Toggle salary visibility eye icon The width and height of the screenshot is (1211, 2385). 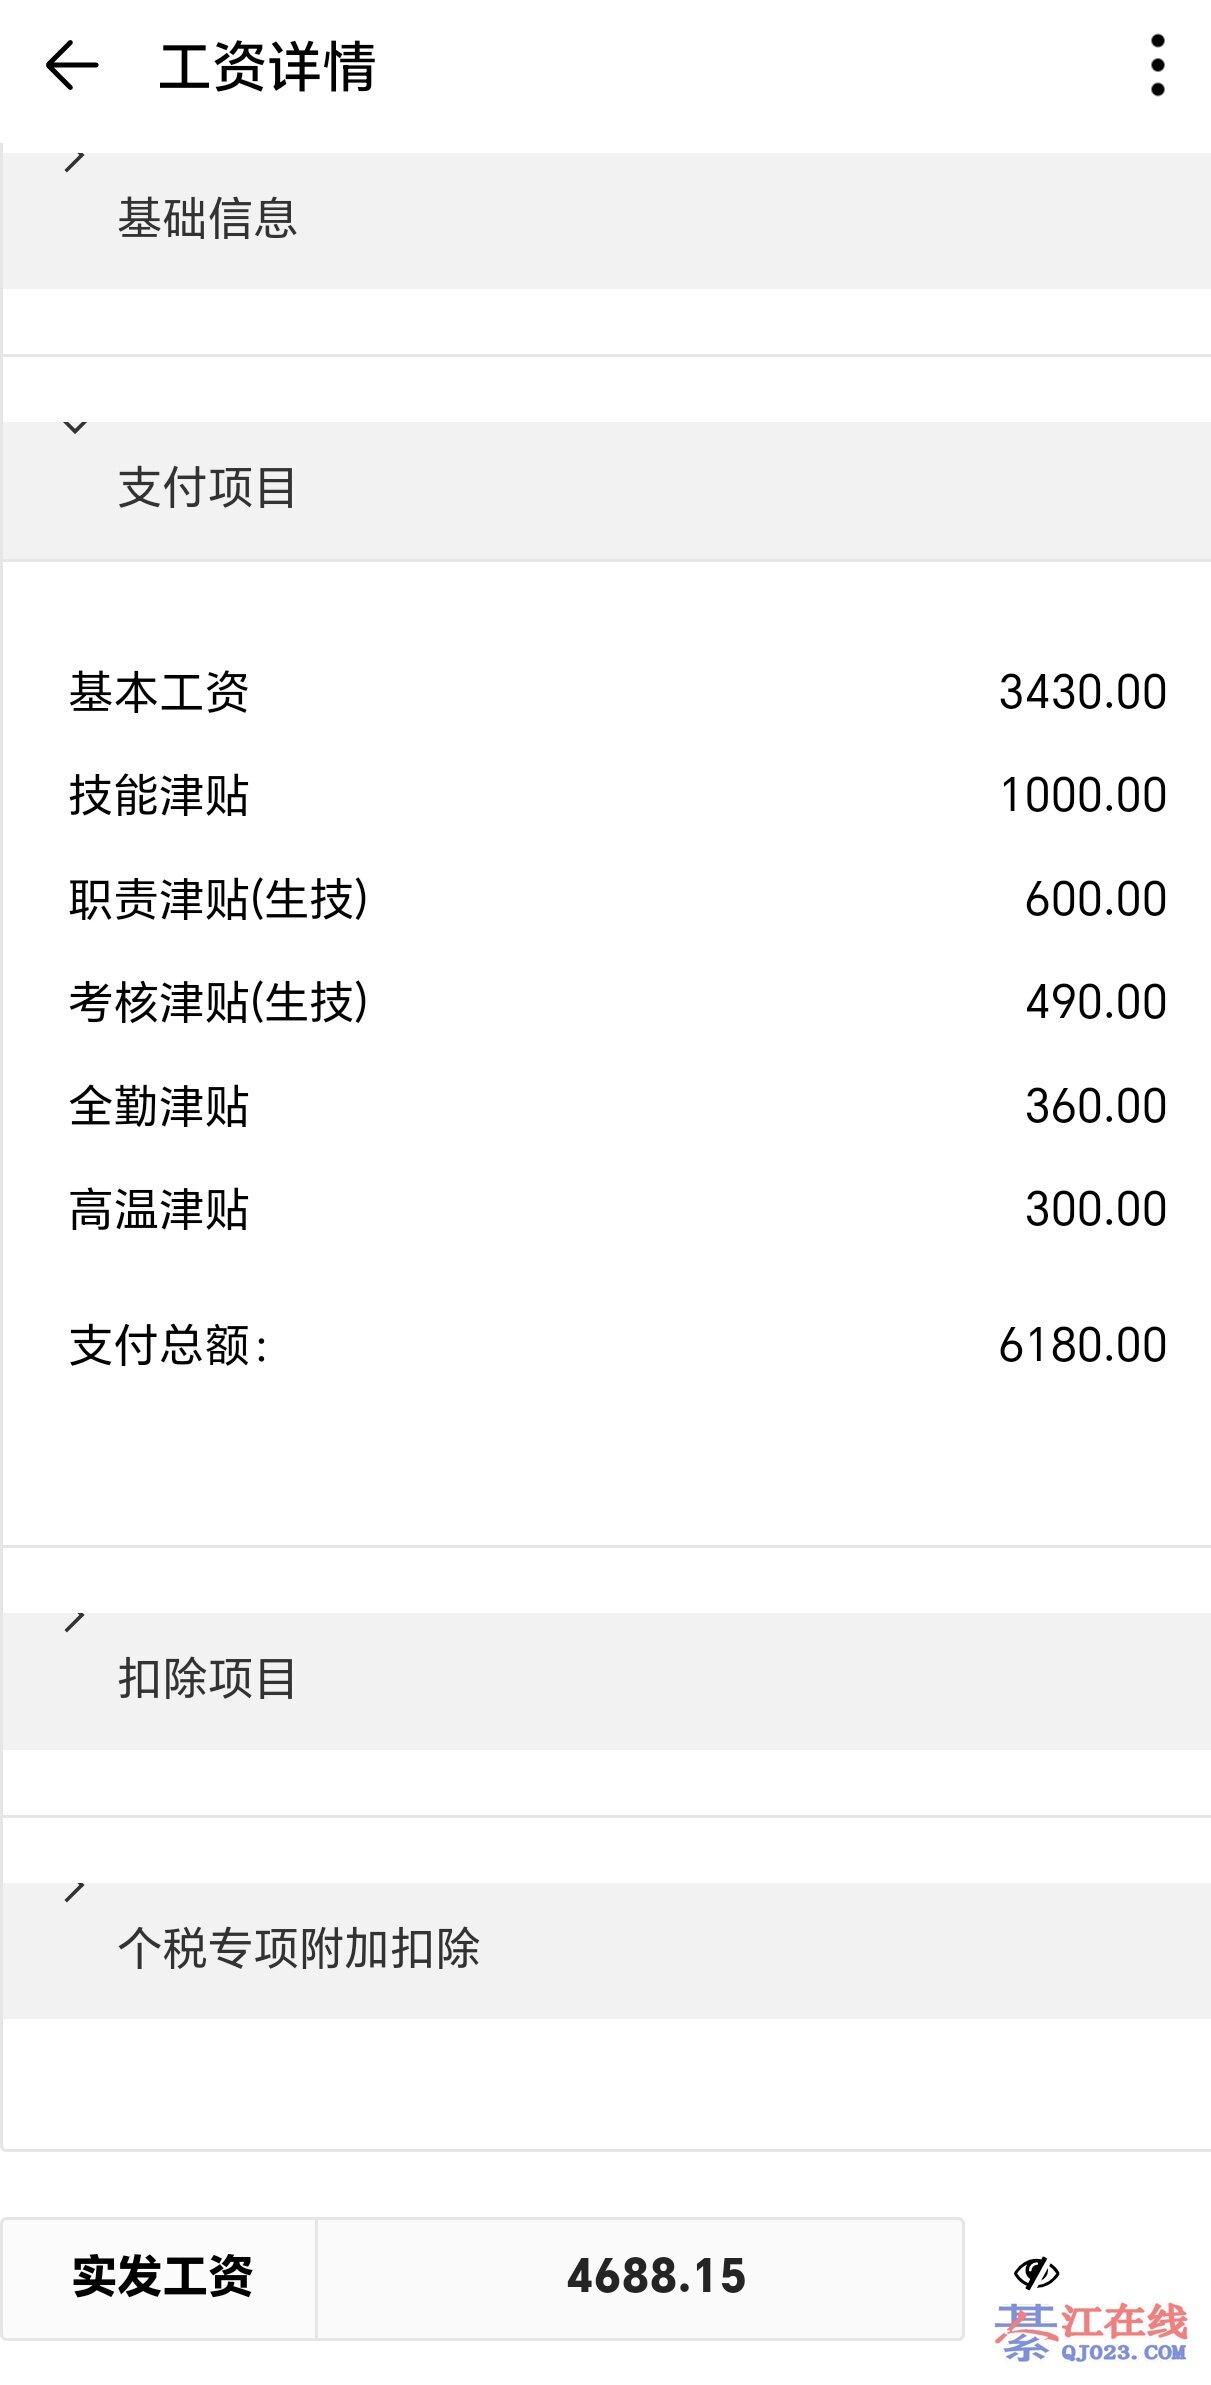[x=1035, y=2272]
